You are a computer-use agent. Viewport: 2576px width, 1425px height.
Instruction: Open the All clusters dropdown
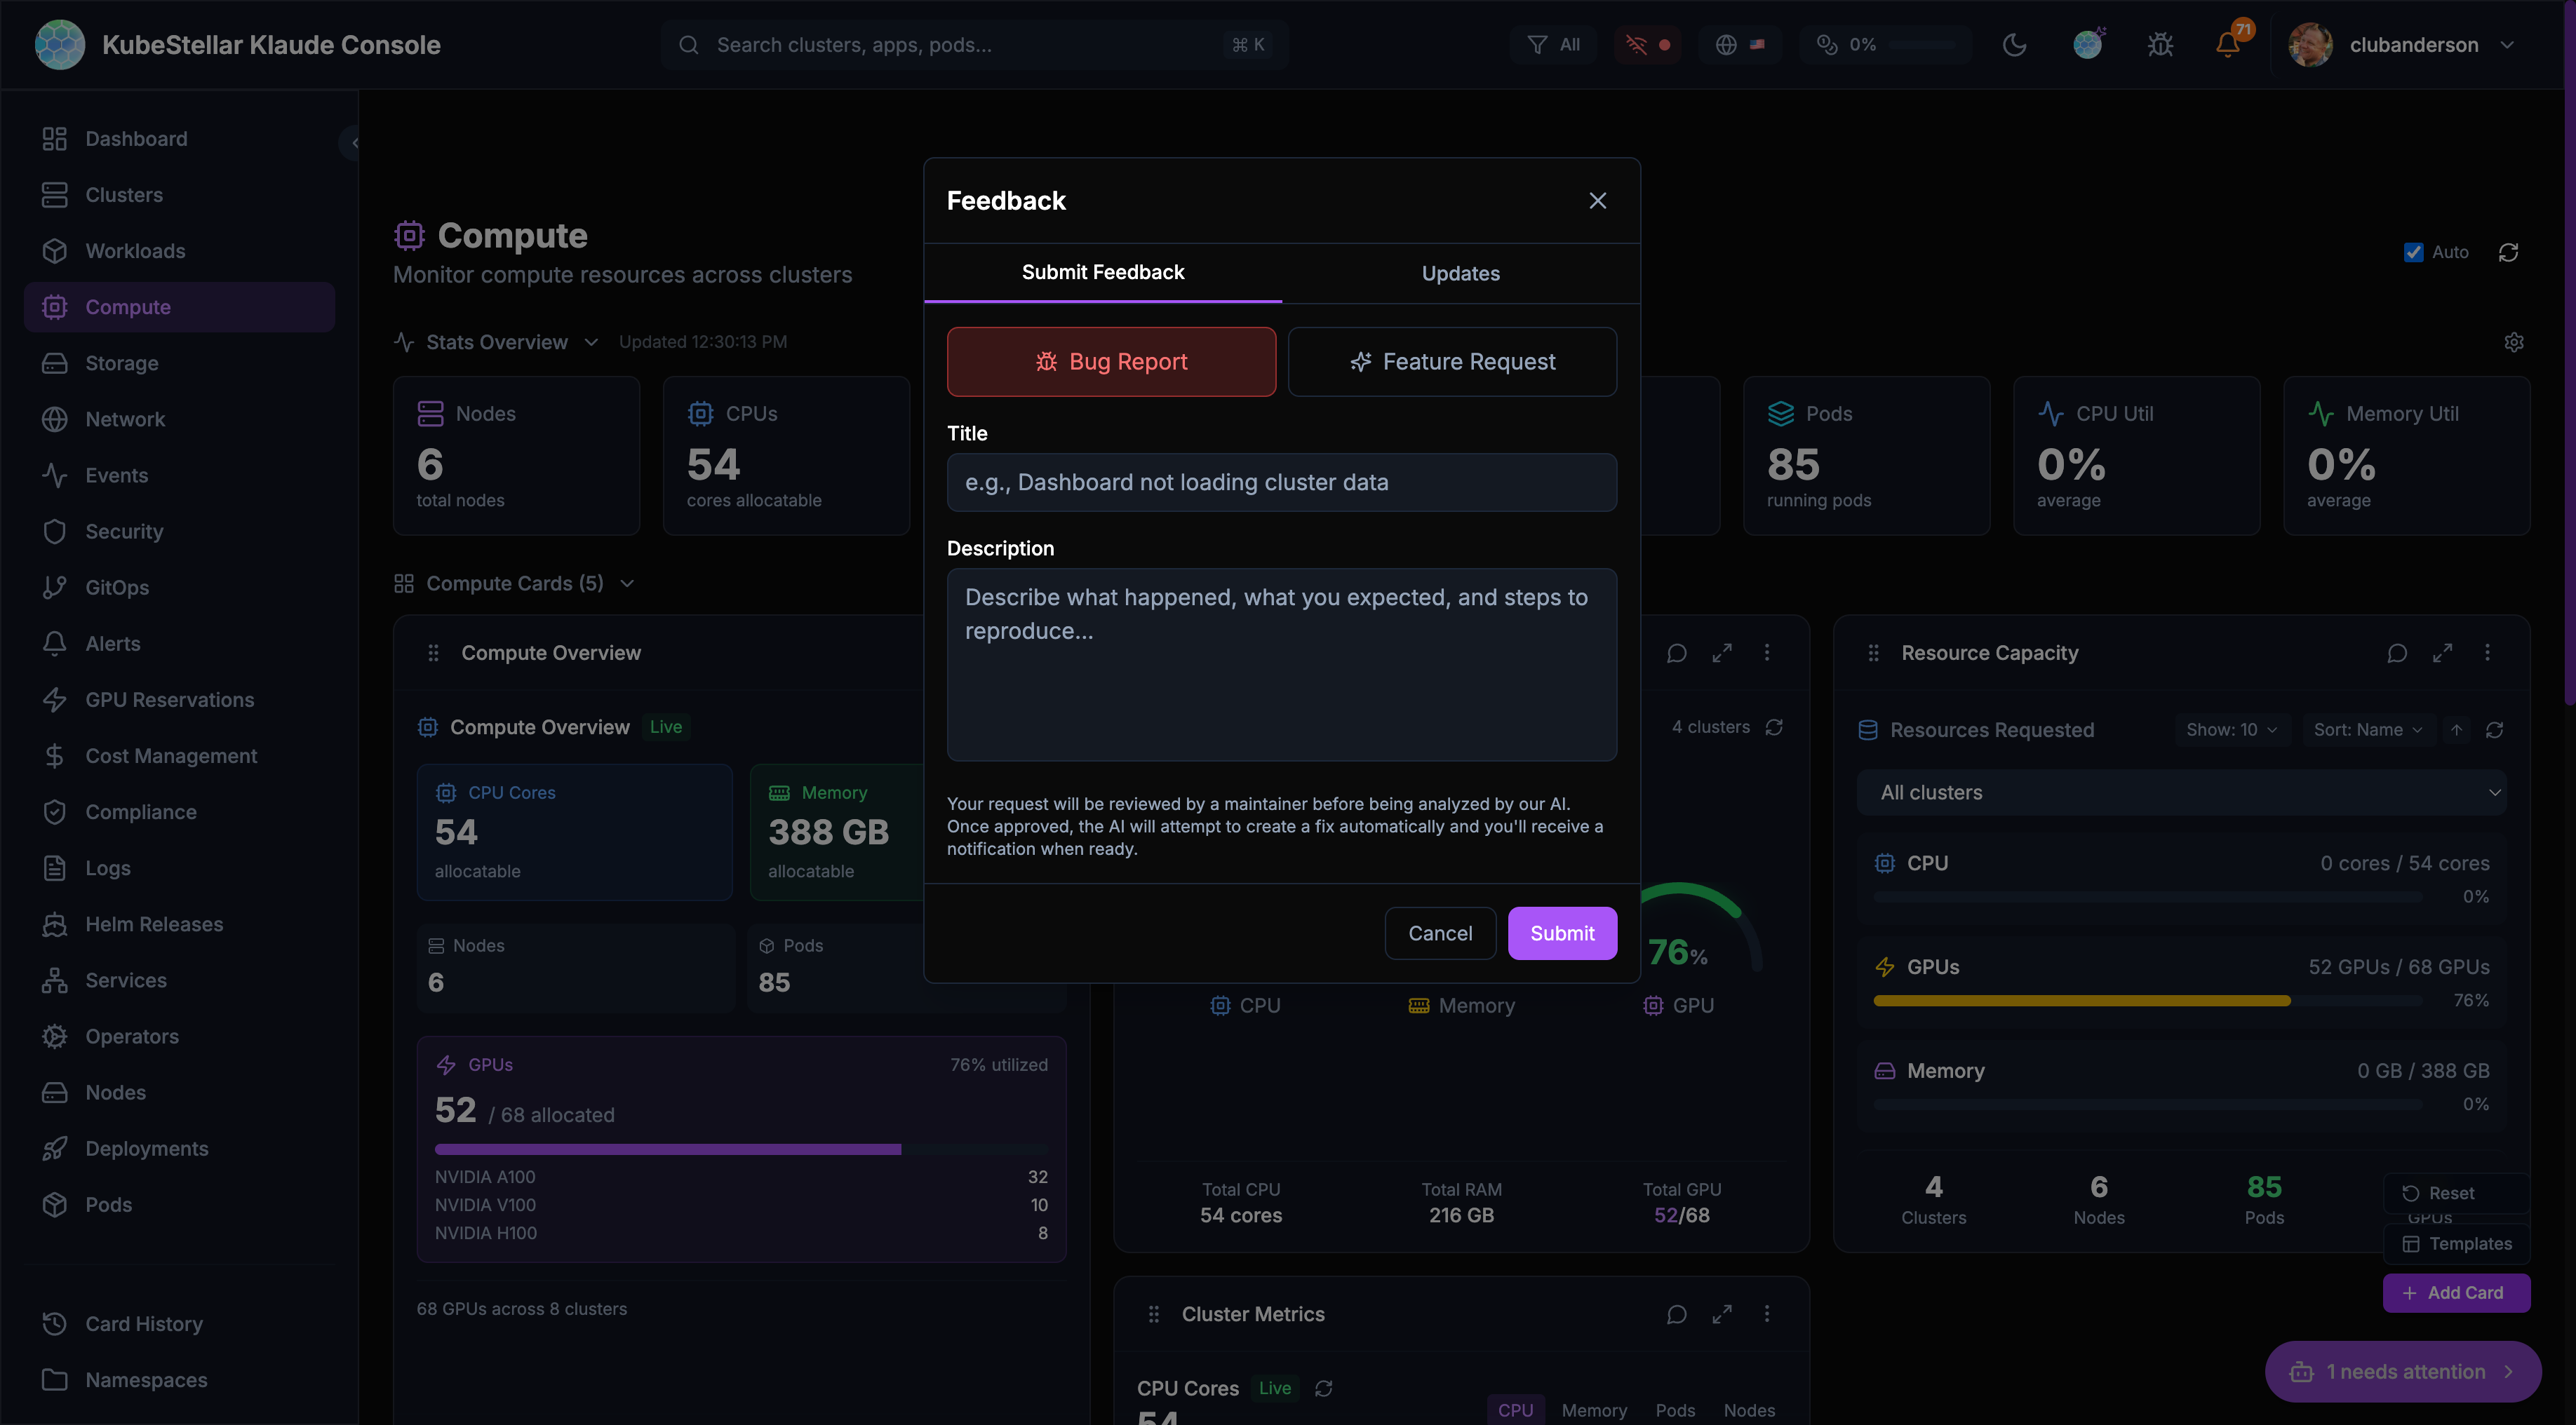click(x=2181, y=793)
